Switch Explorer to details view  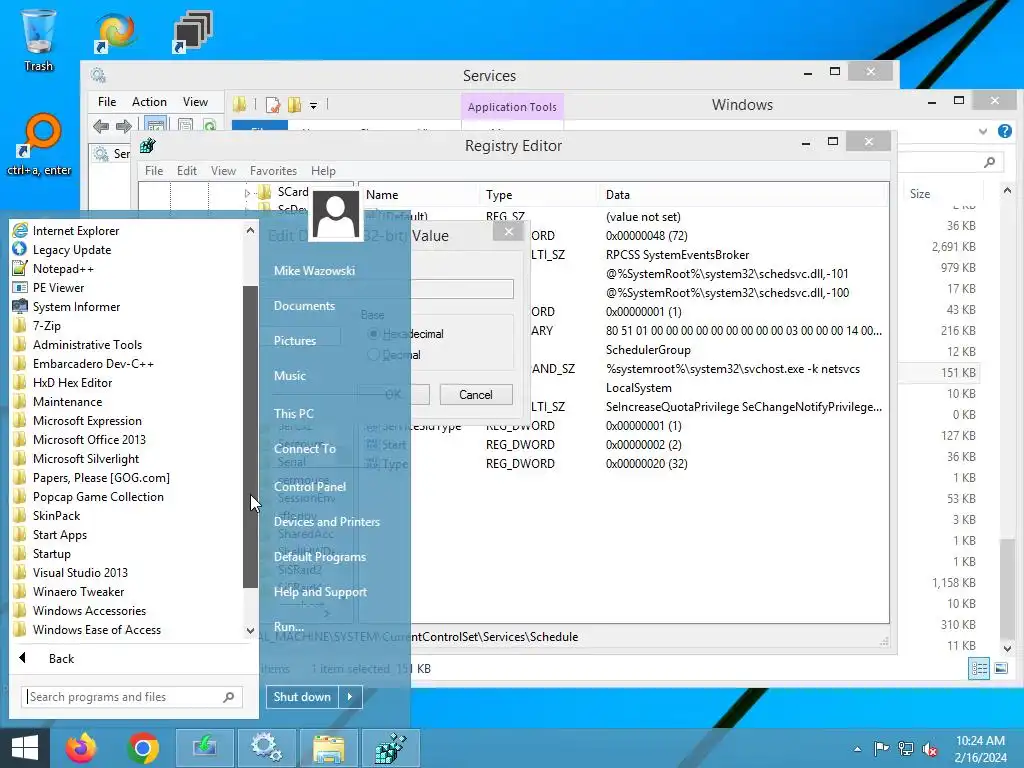[x=979, y=668]
